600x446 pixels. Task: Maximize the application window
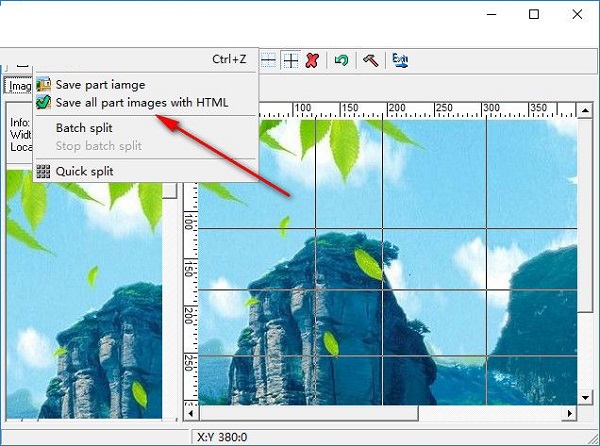coord(534,15)
